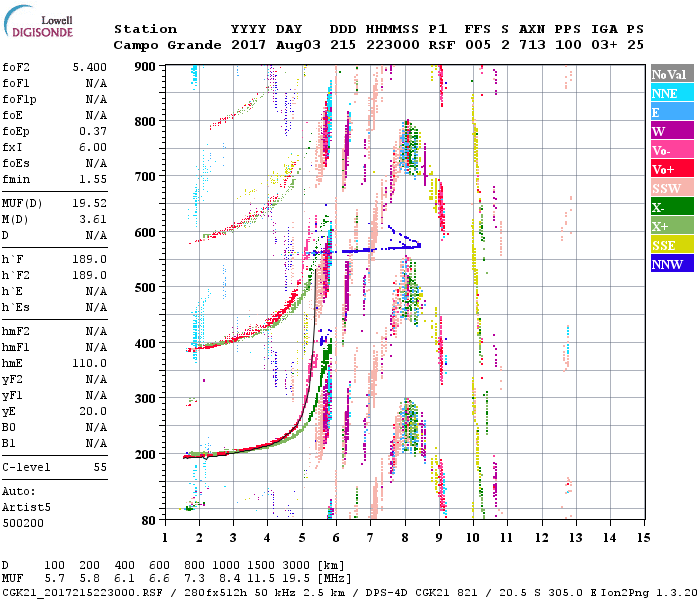This screenshot has width=700, height=600.
Task: Select the NoVal legend swatch
Action: [x=672, y=74]
